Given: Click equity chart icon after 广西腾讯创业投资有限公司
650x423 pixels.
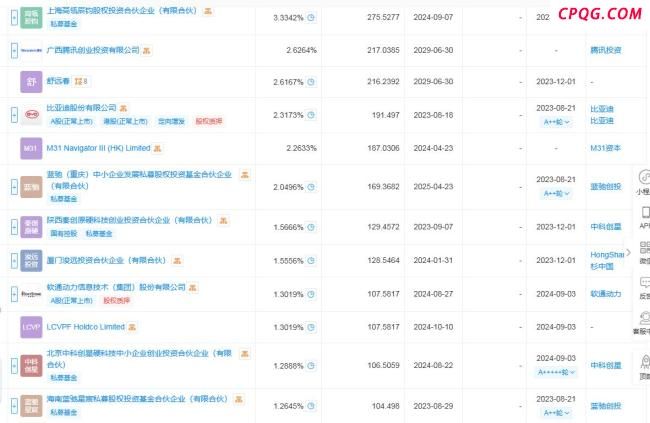Looking at the screenshot, I should (x=146, y=51).
